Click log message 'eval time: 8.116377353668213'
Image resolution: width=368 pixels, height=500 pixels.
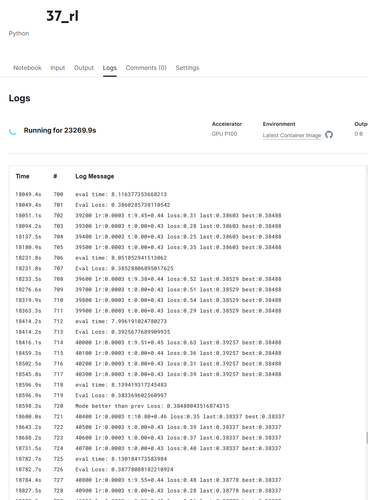[x=121, y=194]
